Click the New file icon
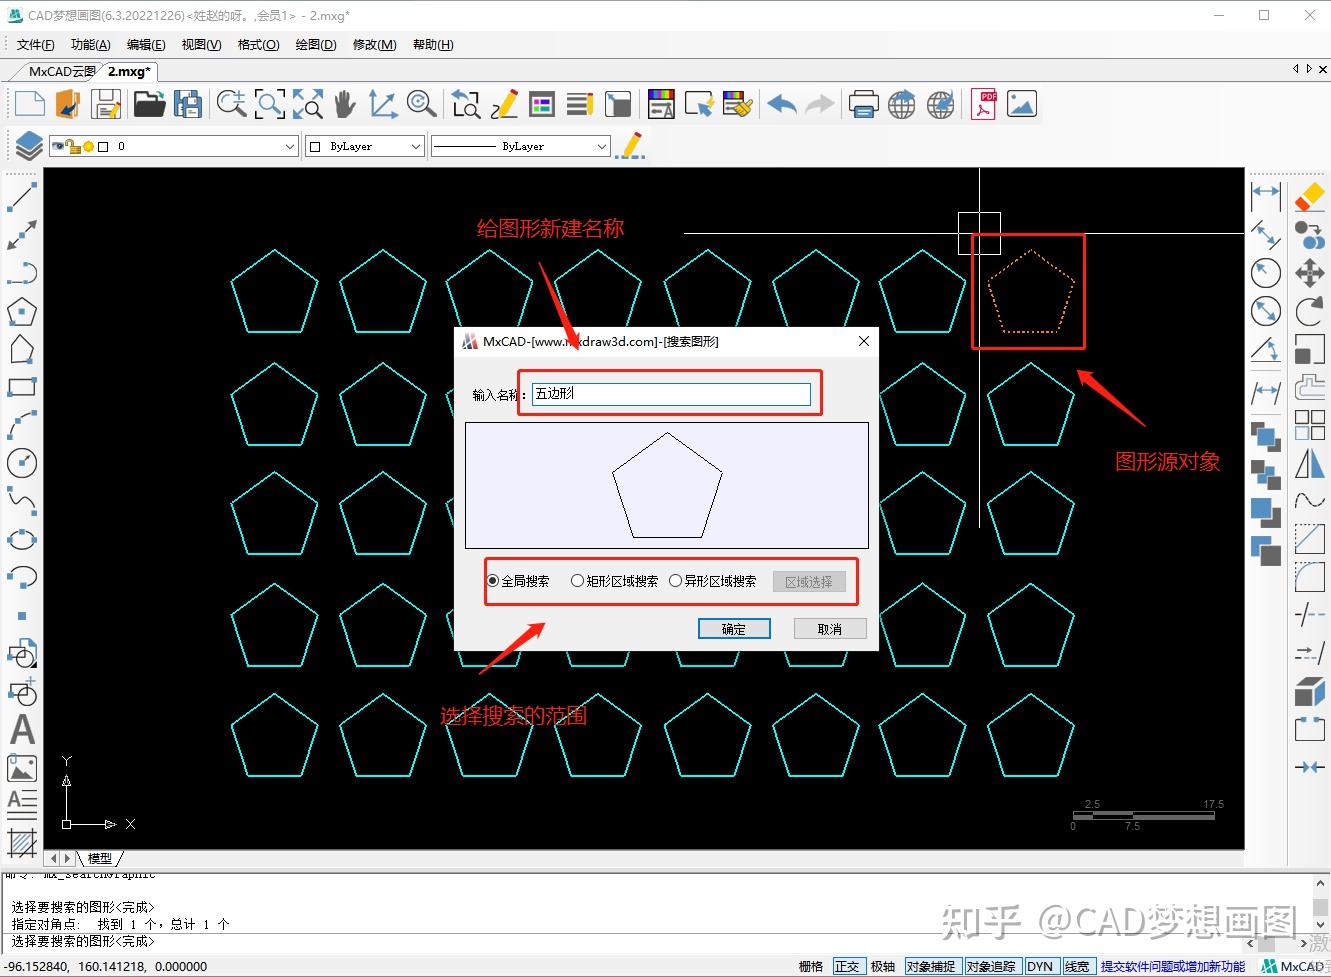Screen dimensions: 1331x977 [x=29, y=104]
